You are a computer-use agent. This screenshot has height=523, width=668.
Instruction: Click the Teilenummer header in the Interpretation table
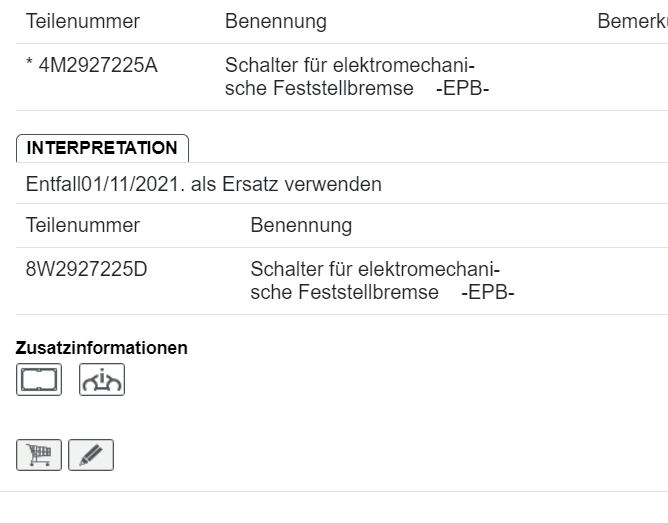pyautogui.click(x=83, y=225)
